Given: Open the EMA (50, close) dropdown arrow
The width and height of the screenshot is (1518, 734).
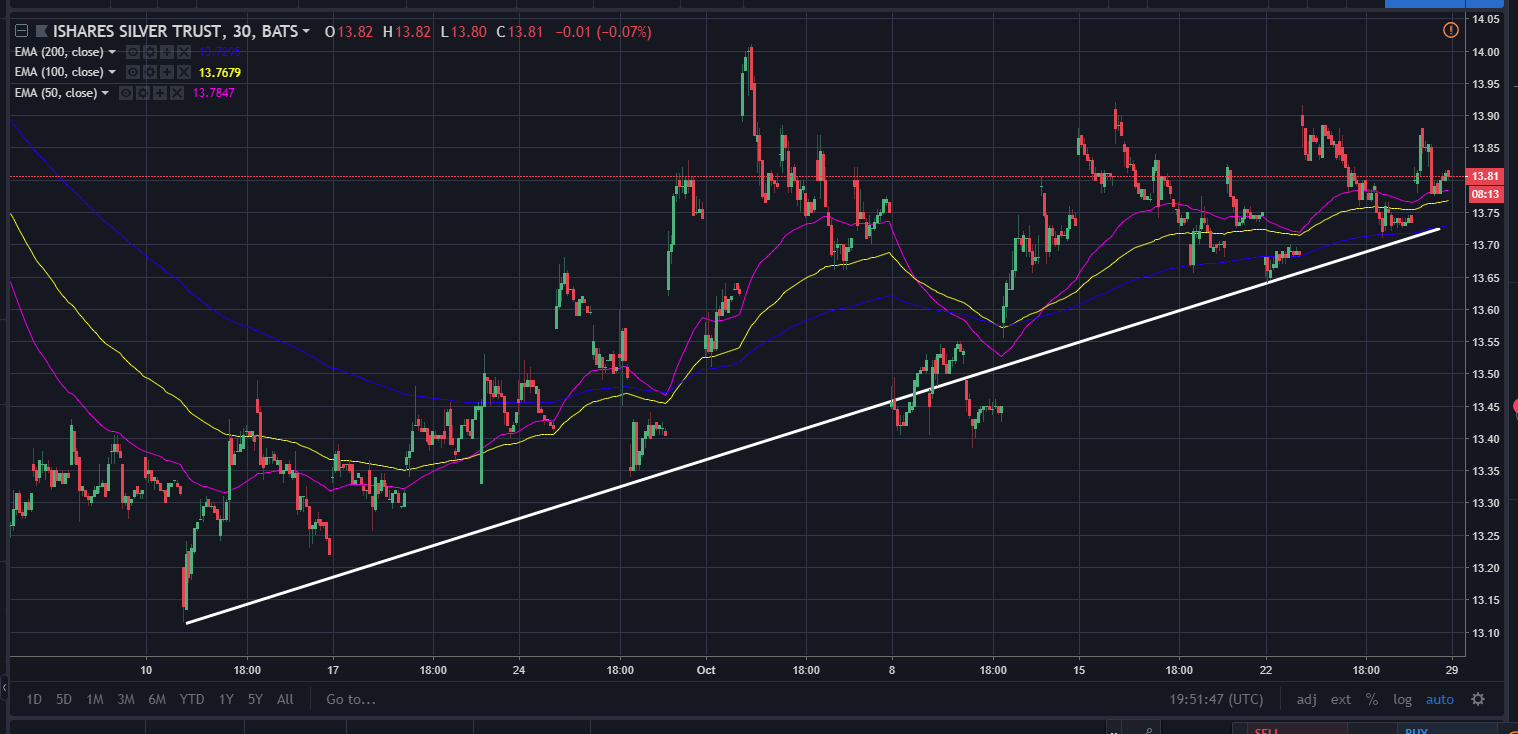Looking at the screenshot, I should [105, 93].
